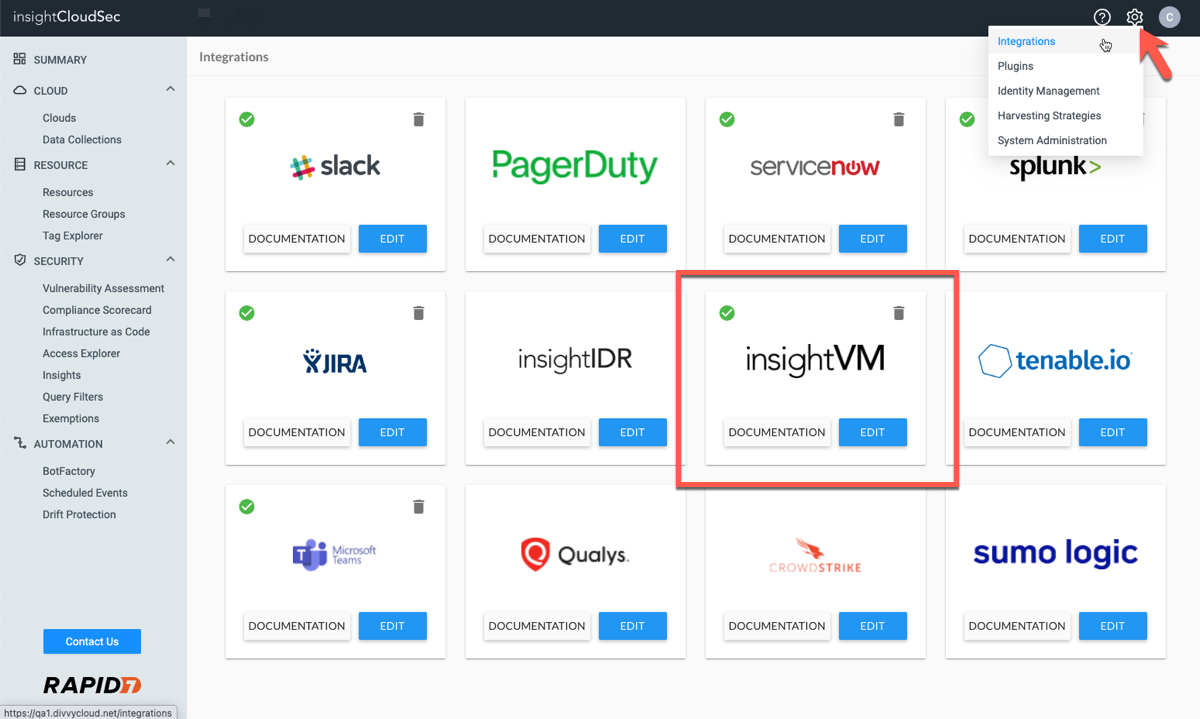Open Drift Protection page

79,515
